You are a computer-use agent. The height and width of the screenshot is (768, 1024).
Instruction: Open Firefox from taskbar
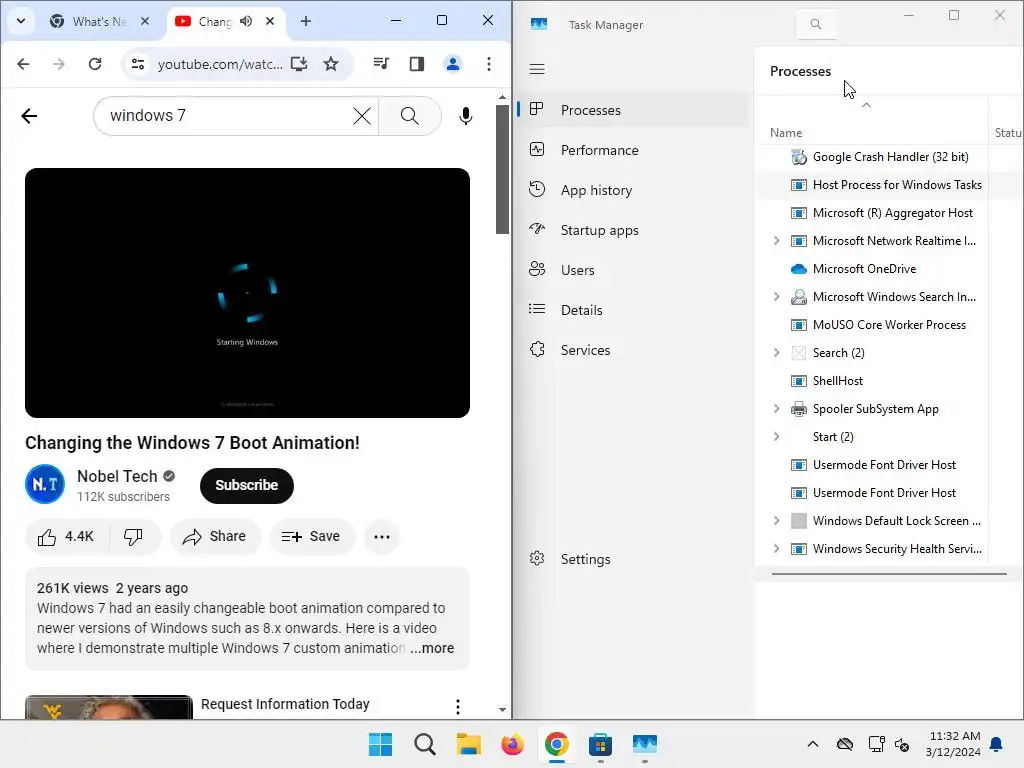[513, 744]
